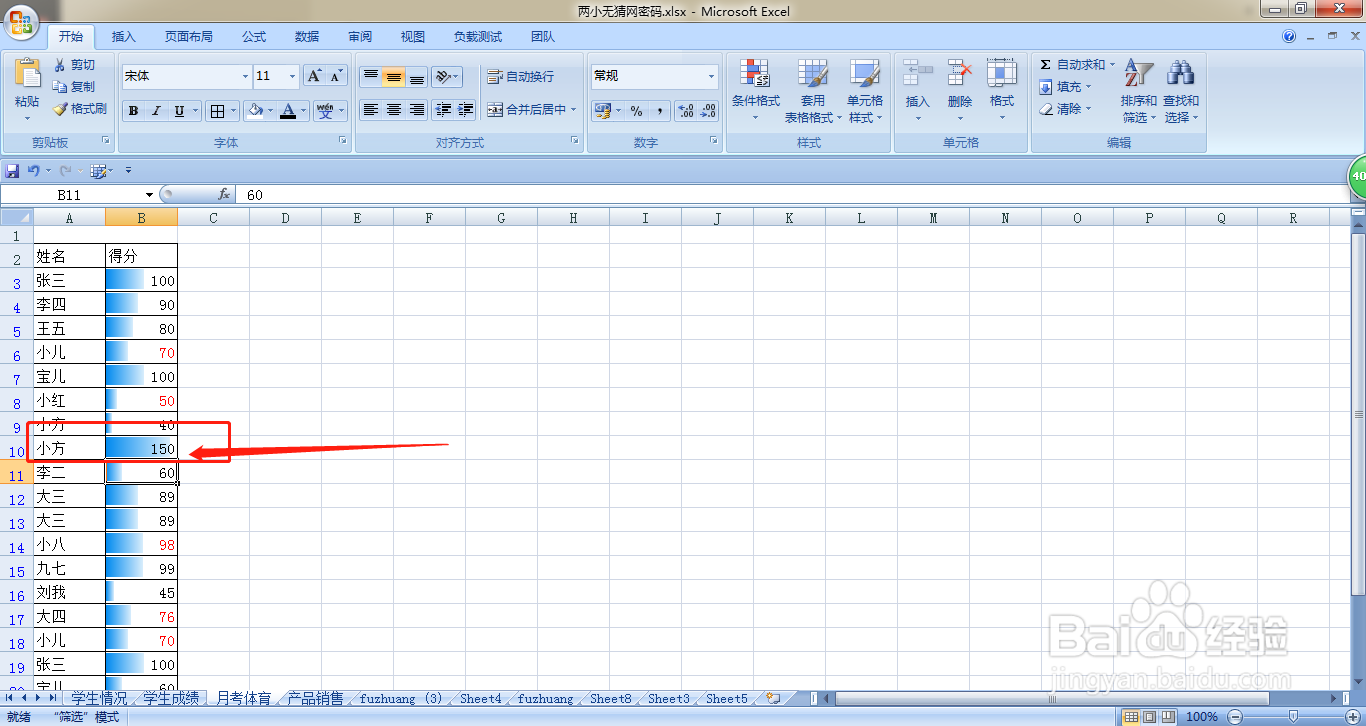Switch to the 学生成绩 sheet tab
The image size is (1366, 726).
171,698
